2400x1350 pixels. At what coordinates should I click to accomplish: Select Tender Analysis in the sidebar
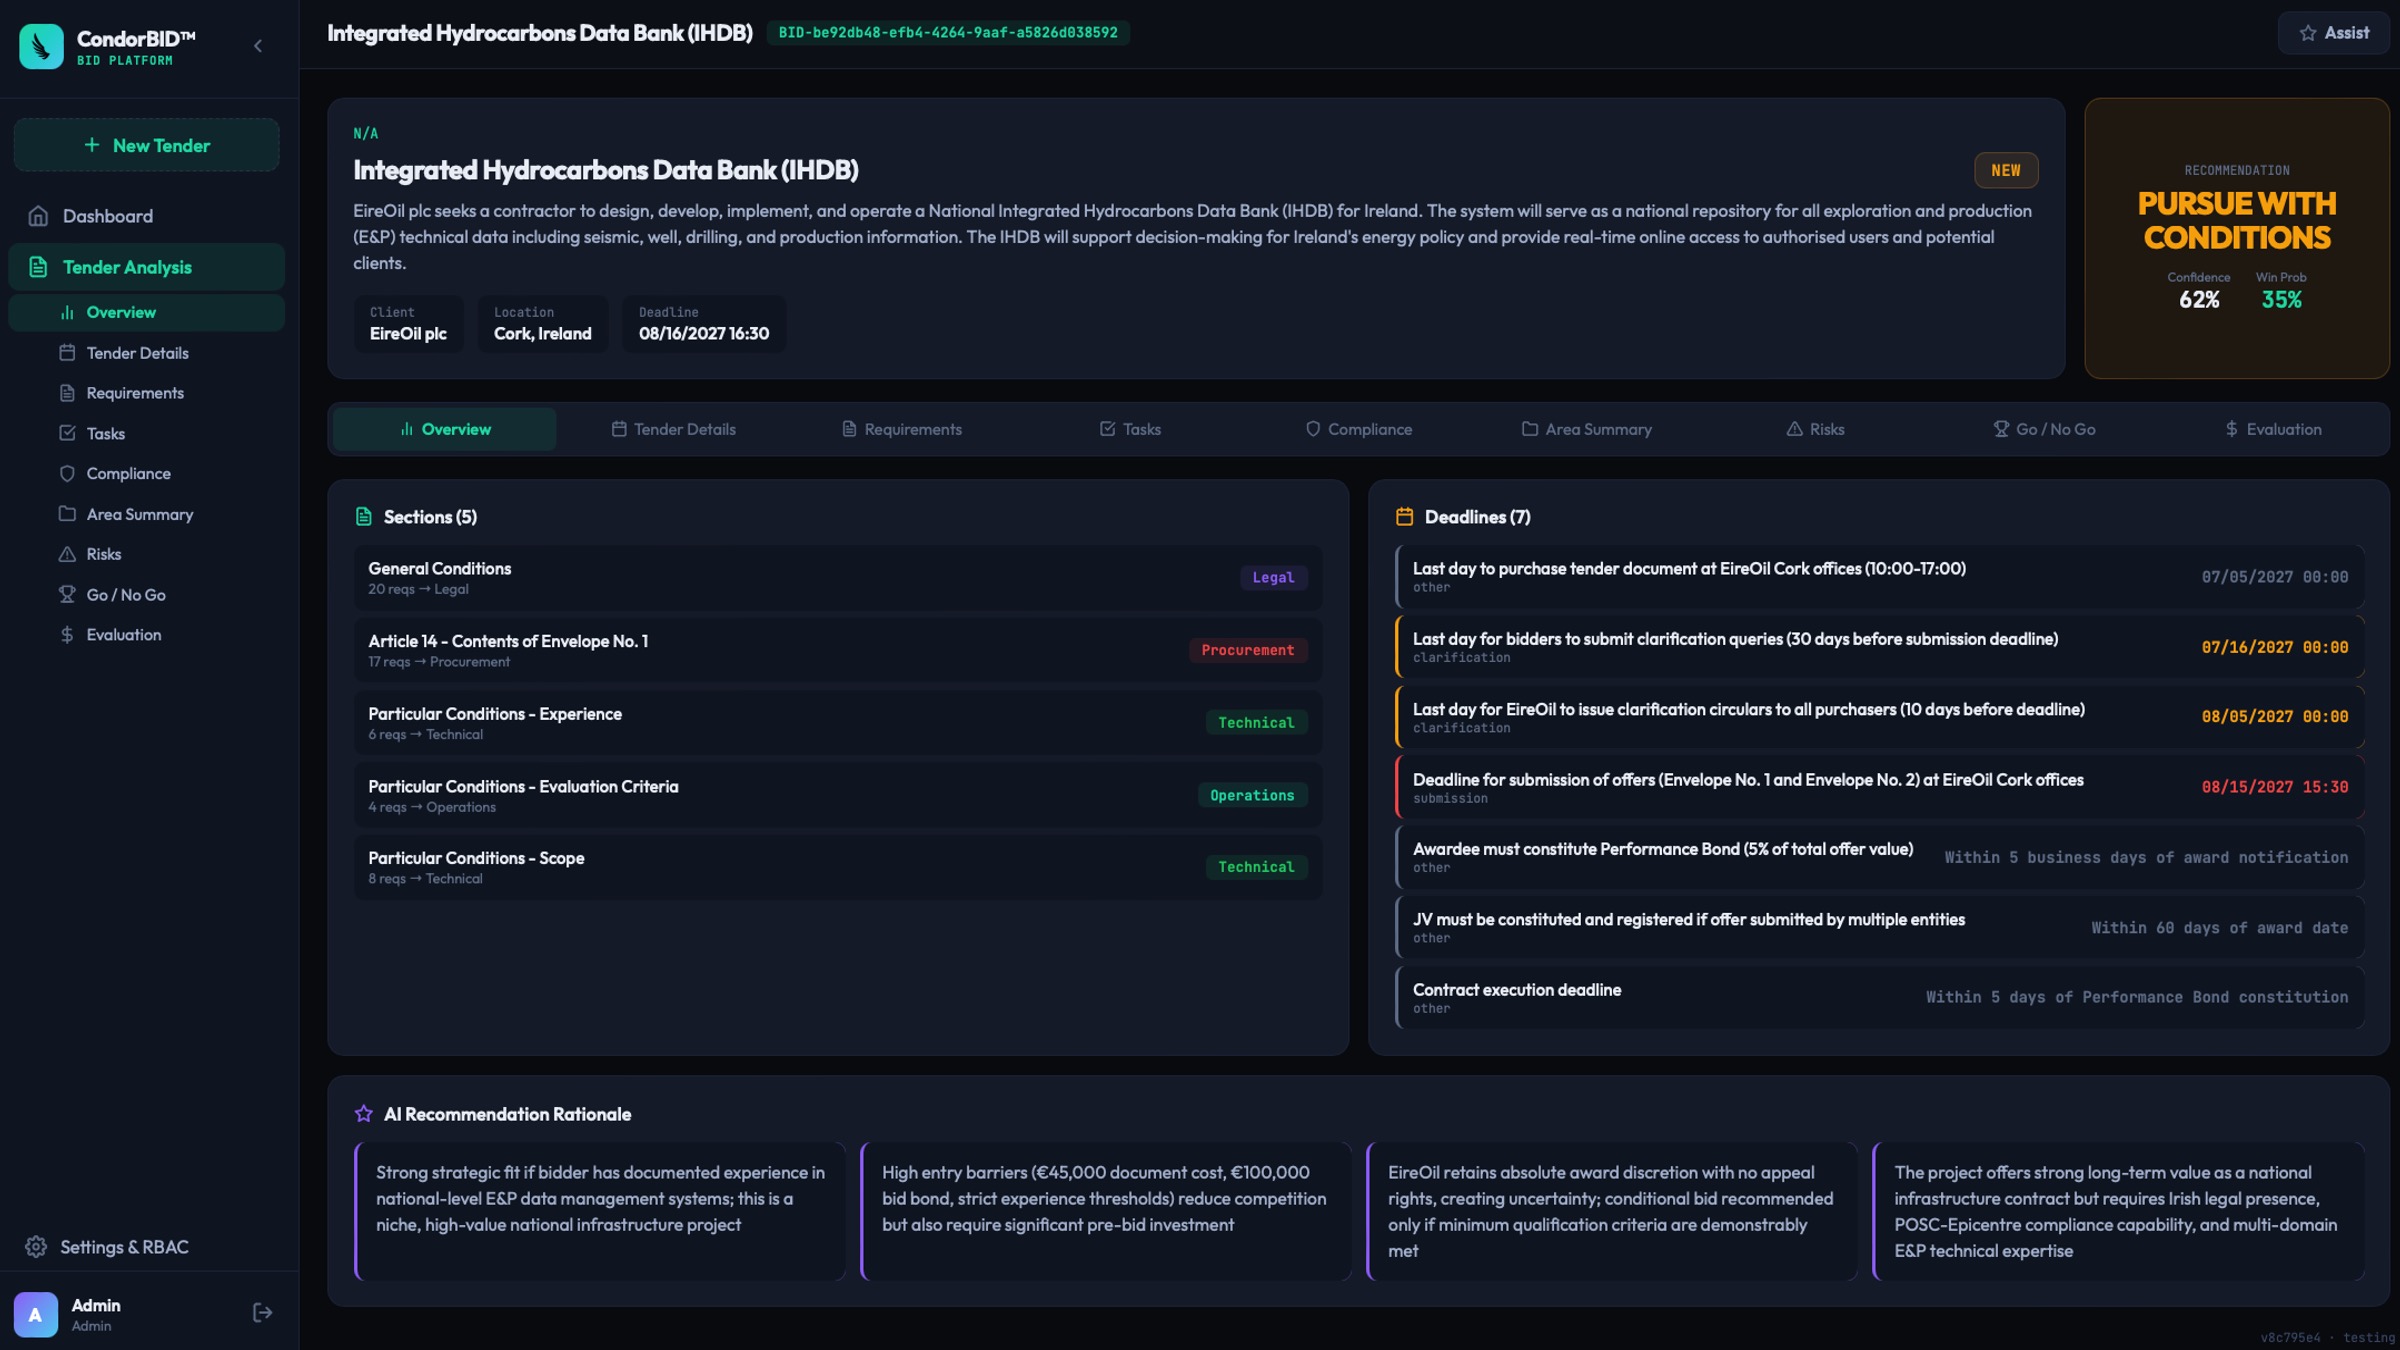(147, 267)
